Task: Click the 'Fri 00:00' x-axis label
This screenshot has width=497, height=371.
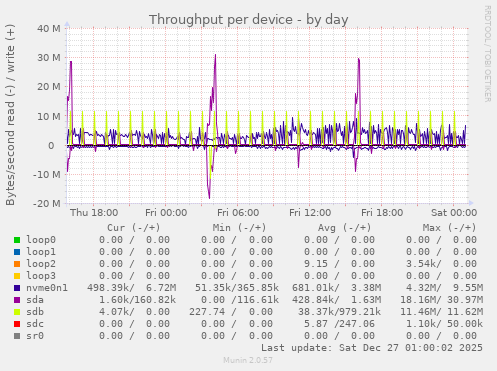Action: pyautogui.click(x=166, y=213)
